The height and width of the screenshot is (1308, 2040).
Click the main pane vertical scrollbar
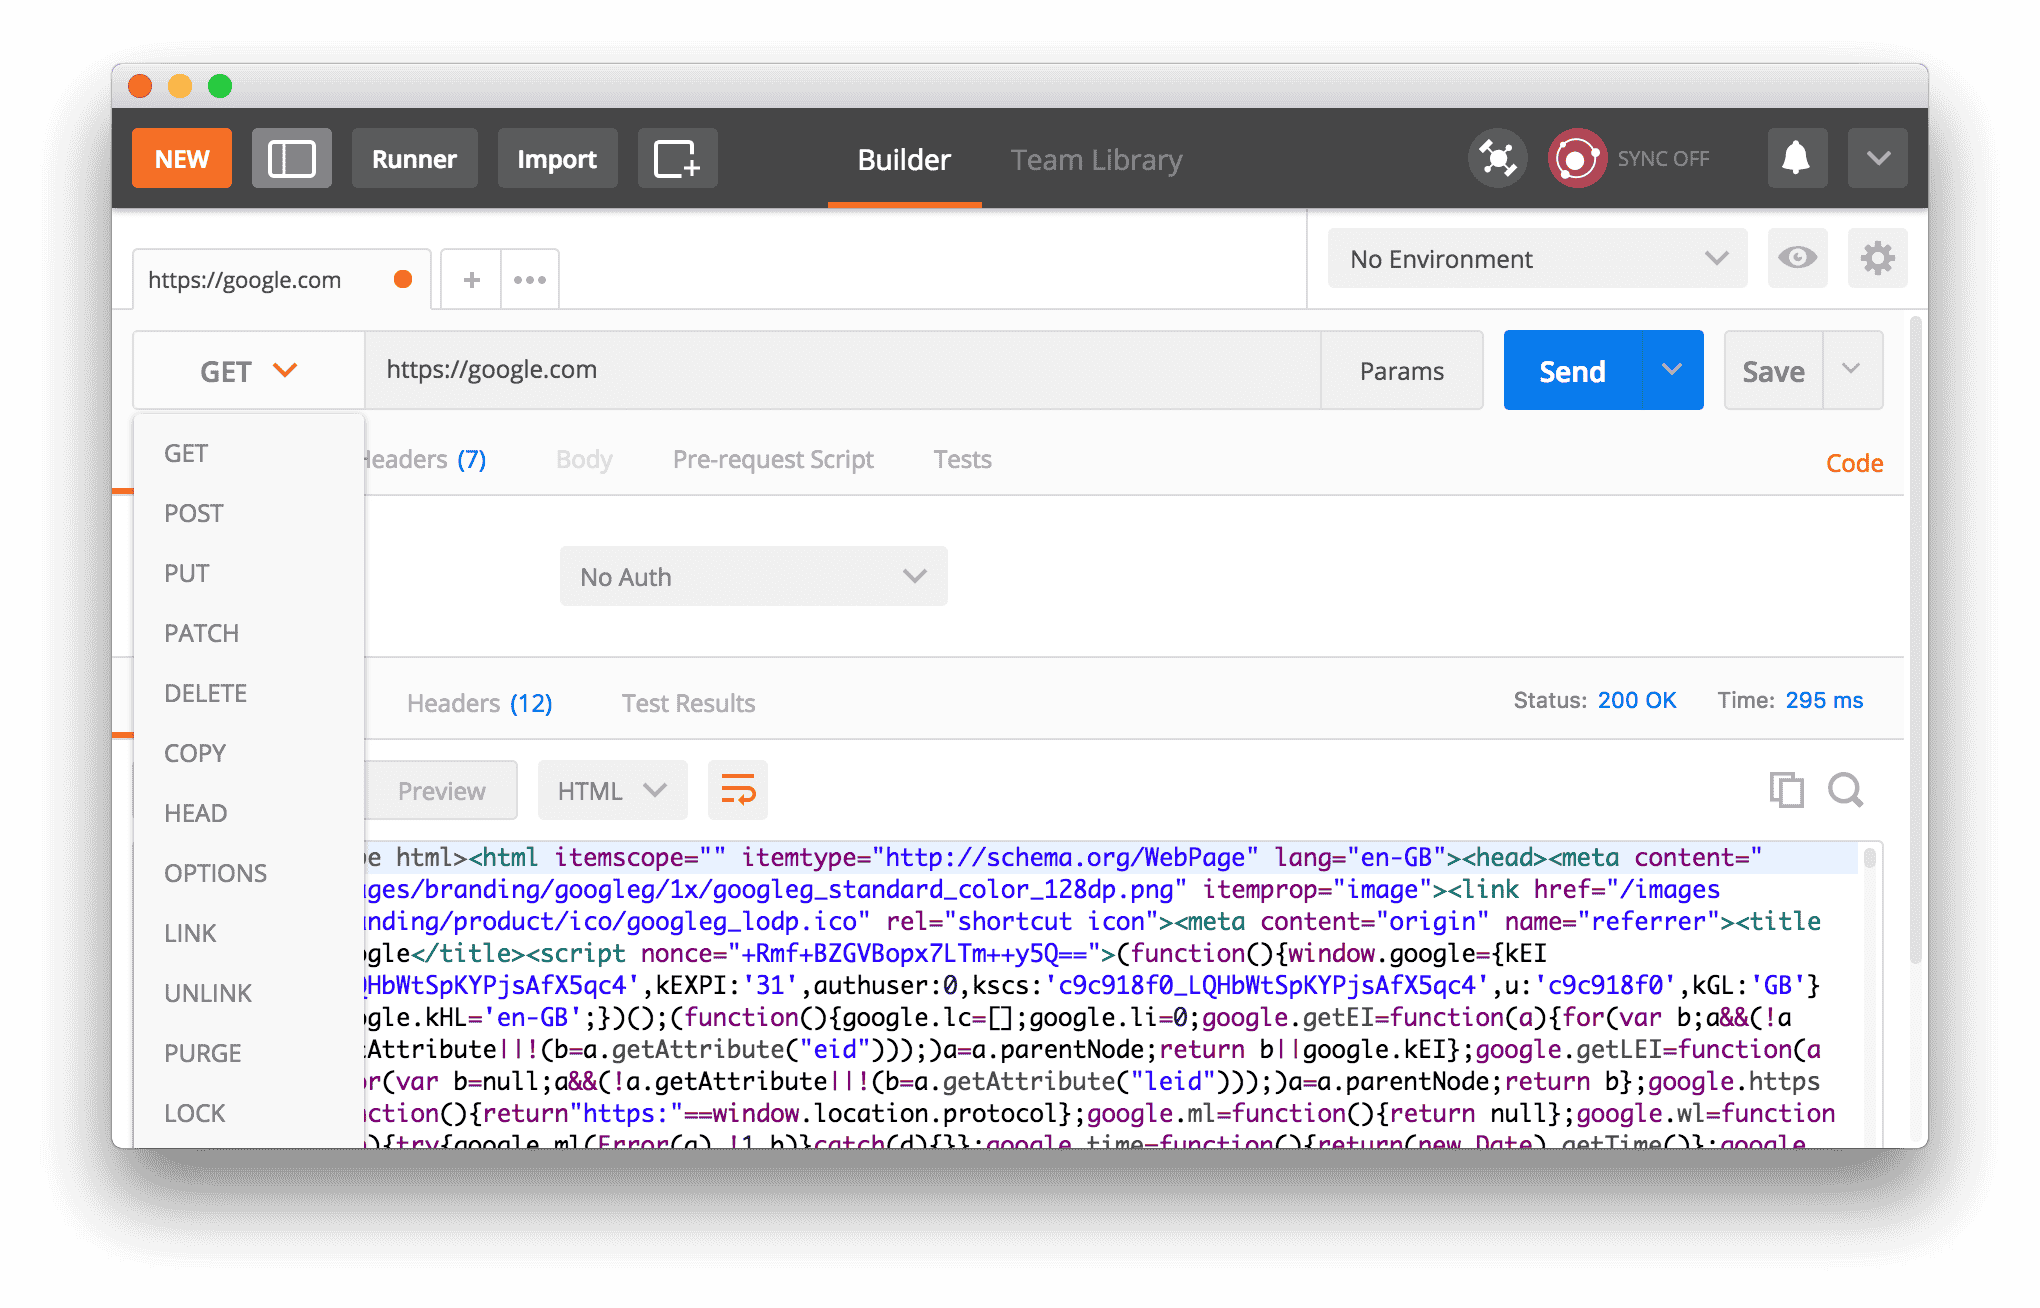point(1916,640)
